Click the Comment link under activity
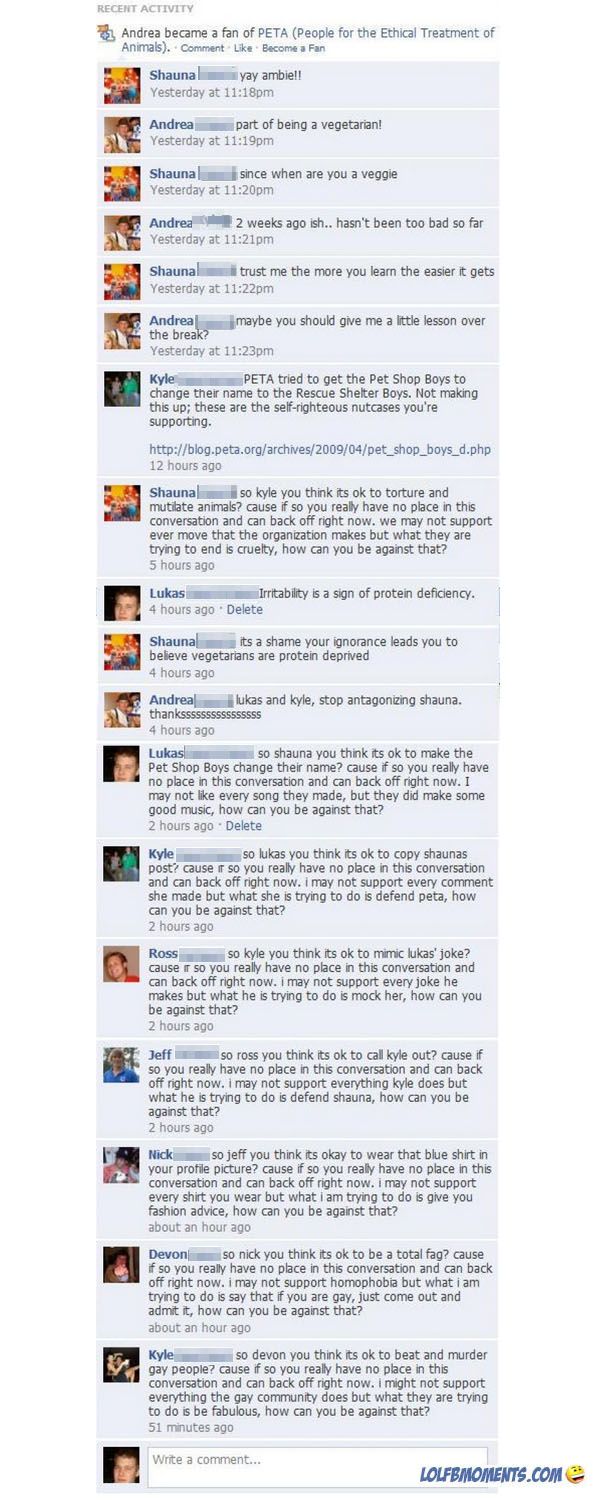The width and height of the screenshot is (600, 1500). [202, 48]
